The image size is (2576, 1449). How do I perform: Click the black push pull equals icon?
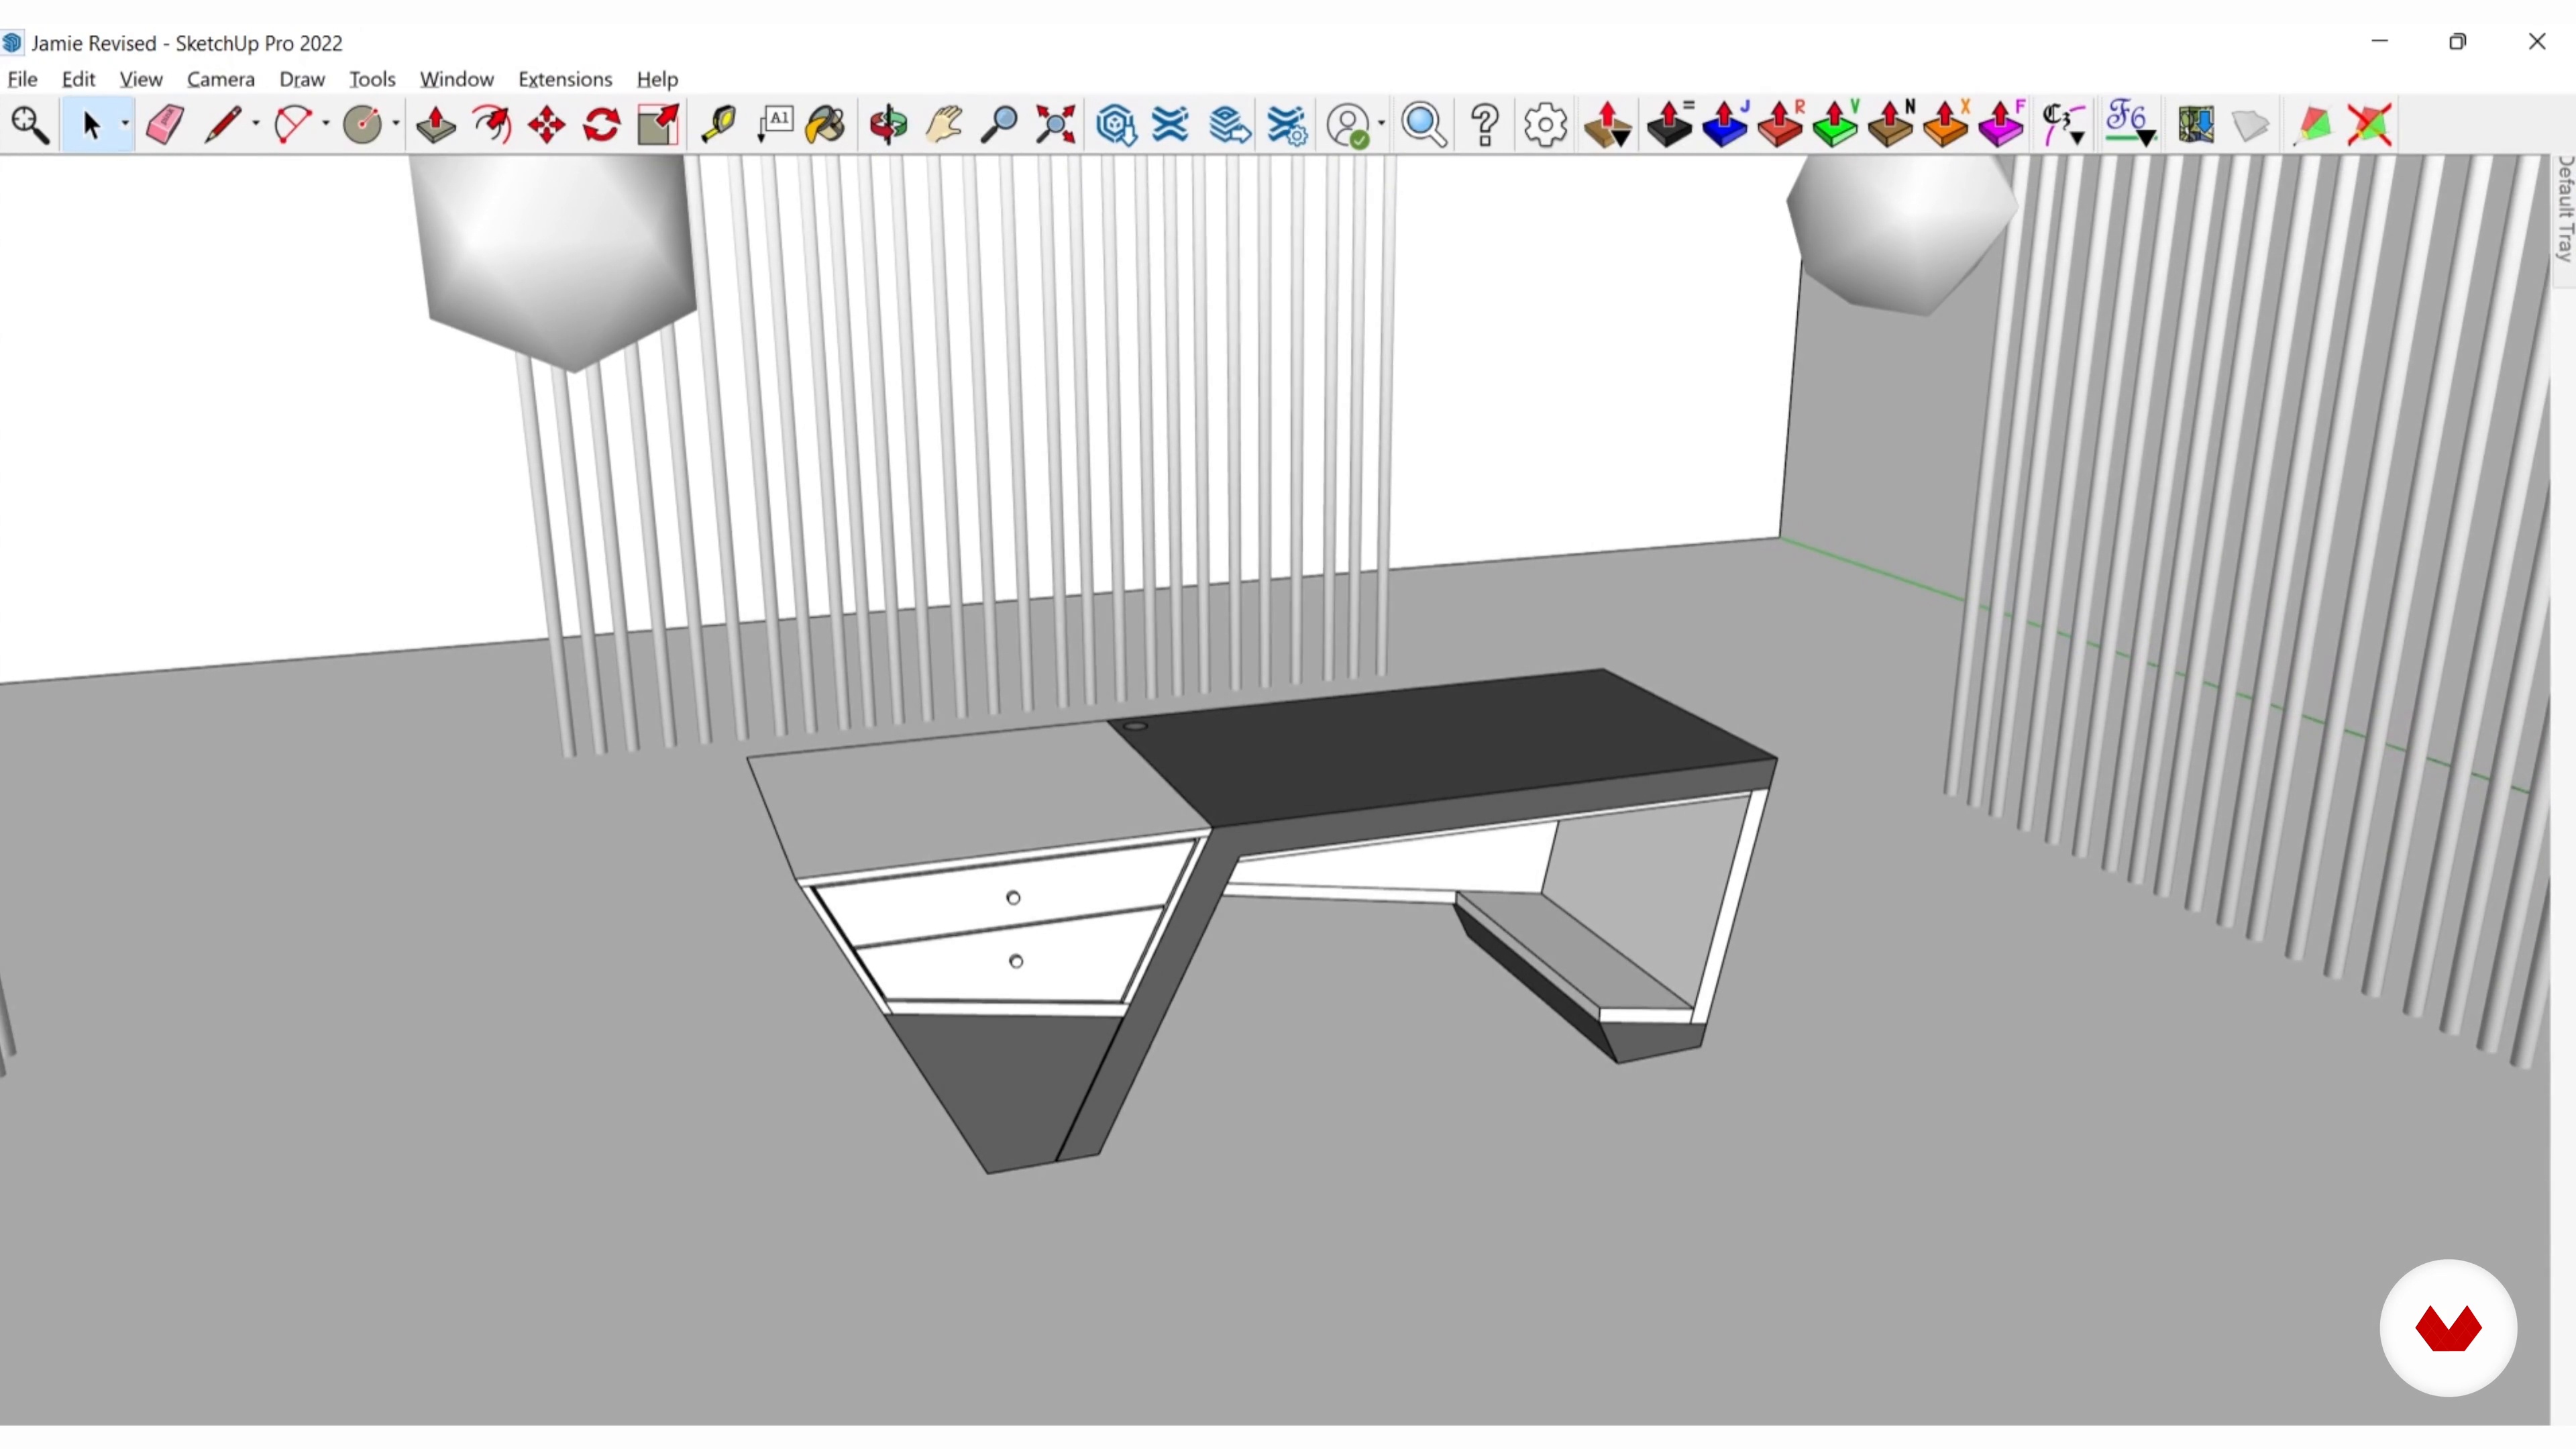pyautogui.click(x=1670, y=125)
